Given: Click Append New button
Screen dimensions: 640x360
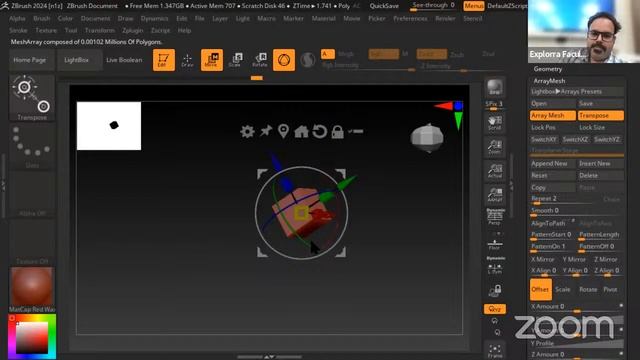Looking at the screenshot, I should click(553, 163).
